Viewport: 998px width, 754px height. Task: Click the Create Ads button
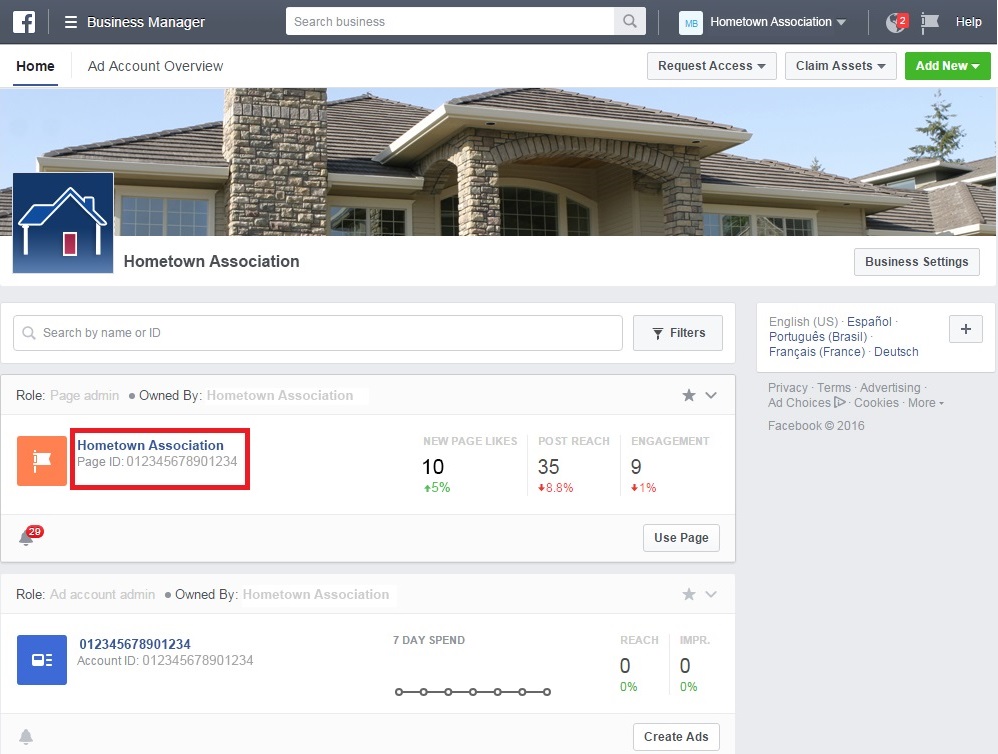click(676, 737)
